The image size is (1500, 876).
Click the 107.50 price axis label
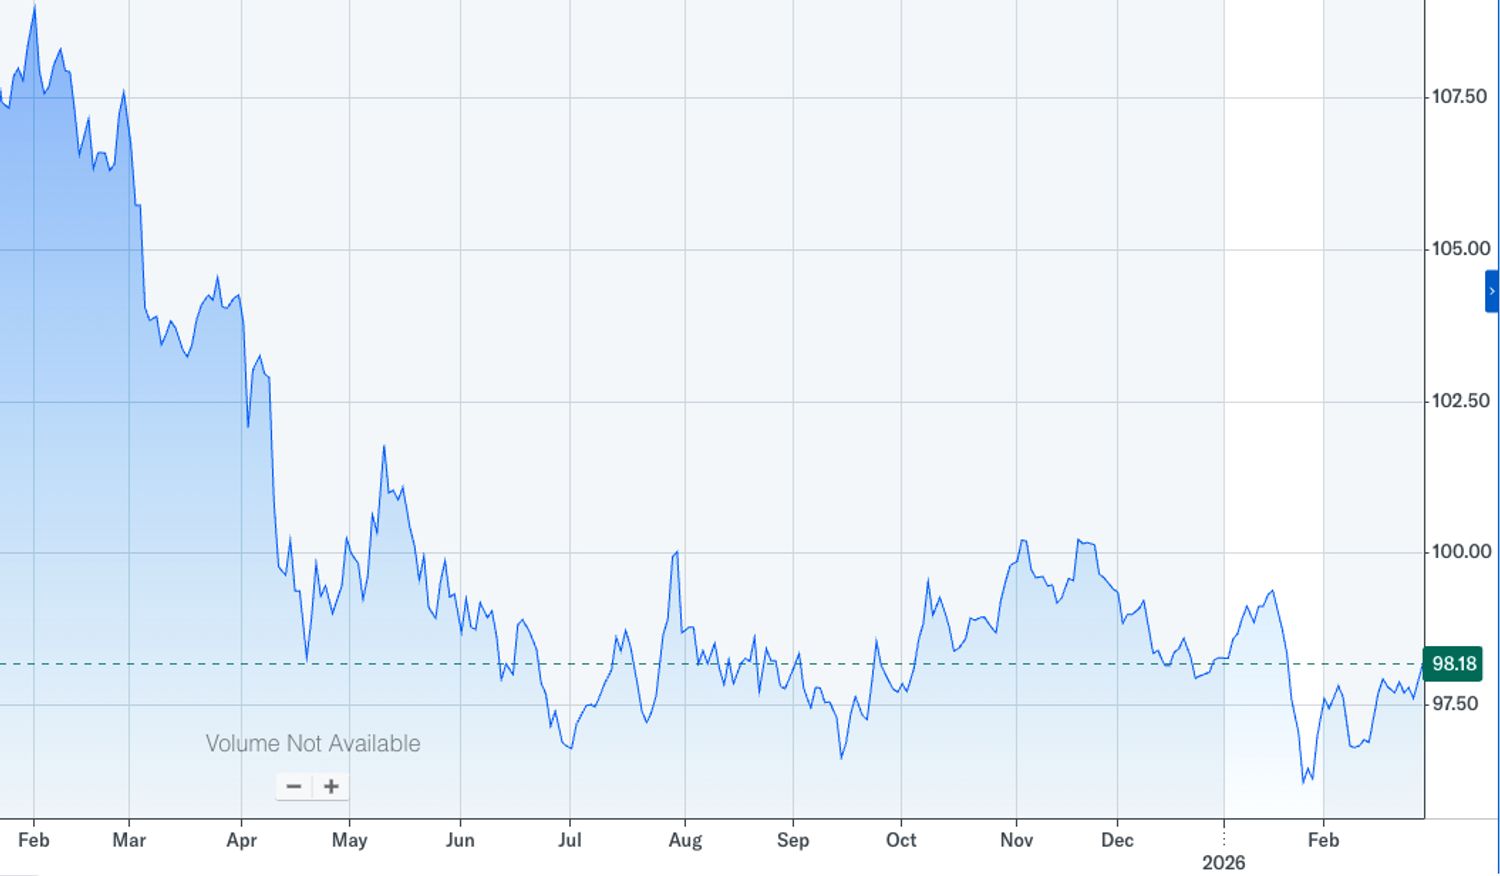click(1459, 97)
